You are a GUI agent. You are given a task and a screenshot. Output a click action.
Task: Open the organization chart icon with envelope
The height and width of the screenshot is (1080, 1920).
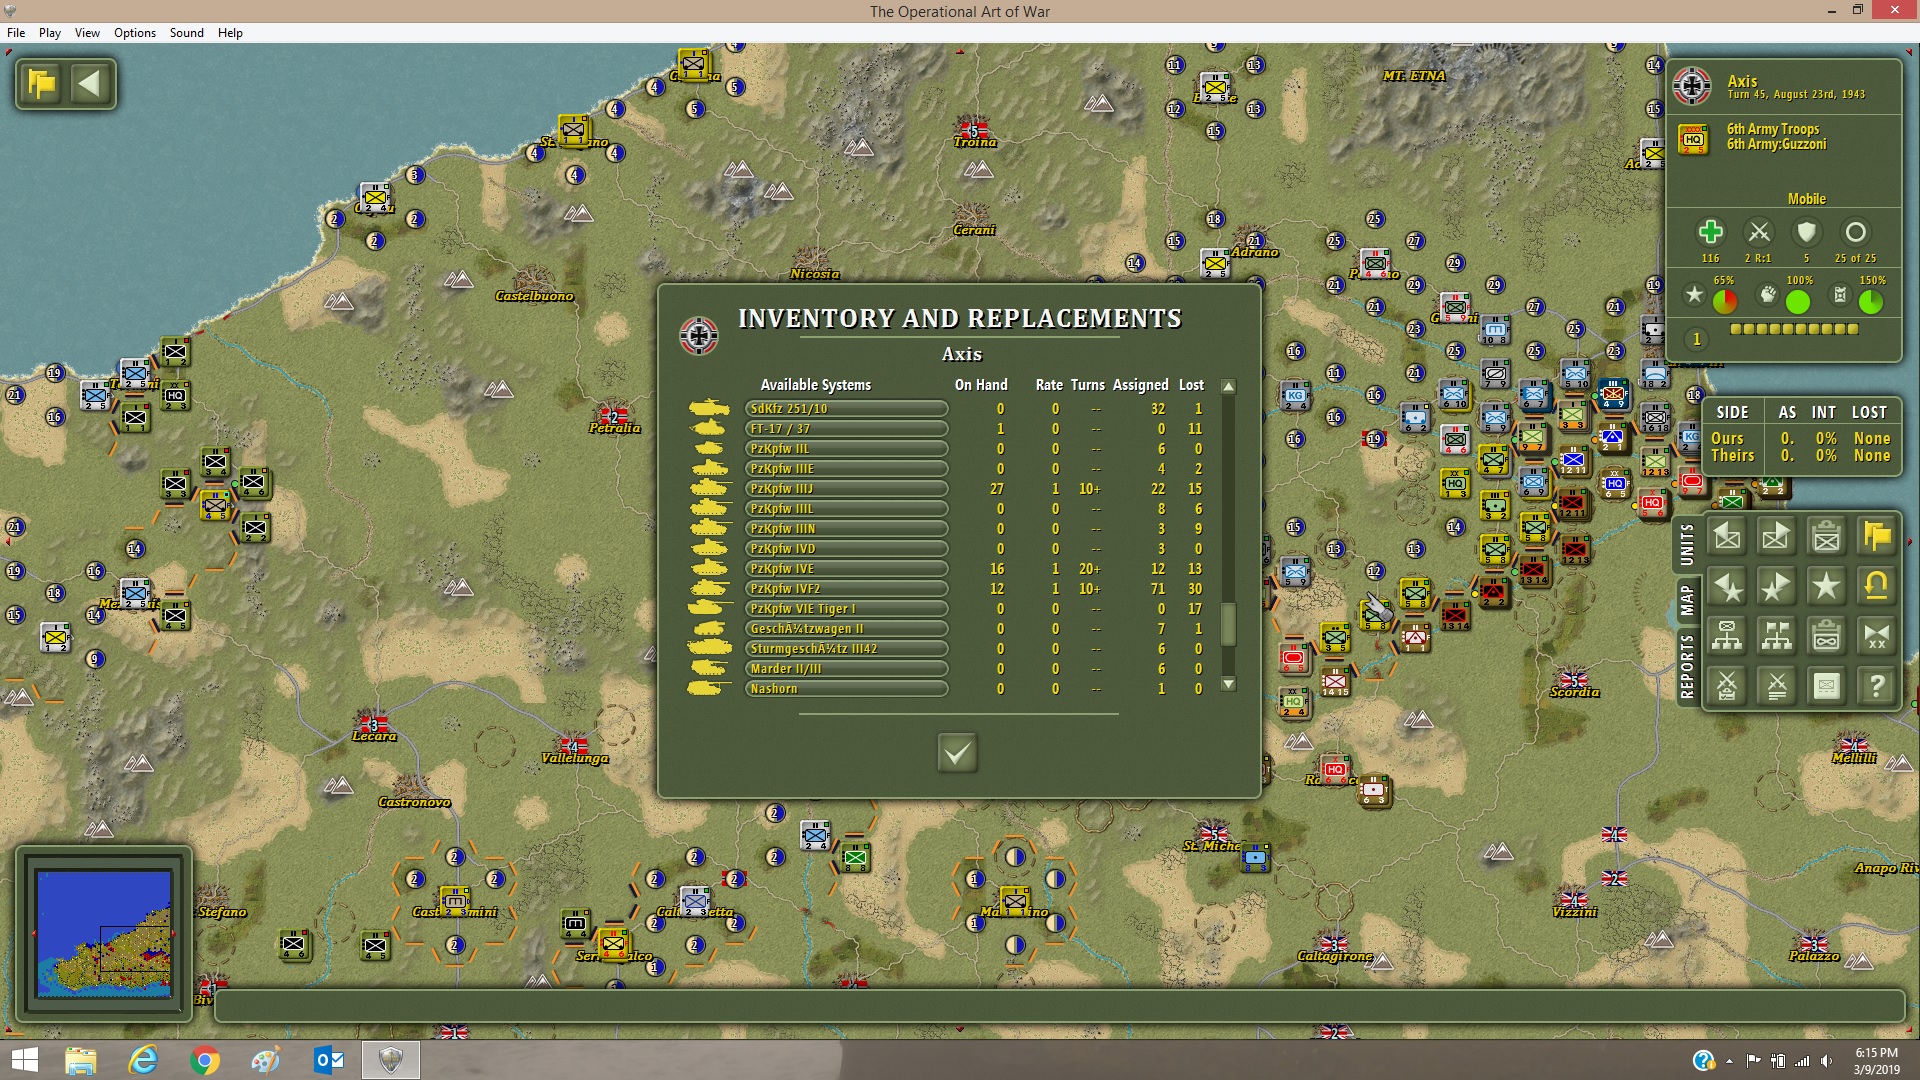1727,636
